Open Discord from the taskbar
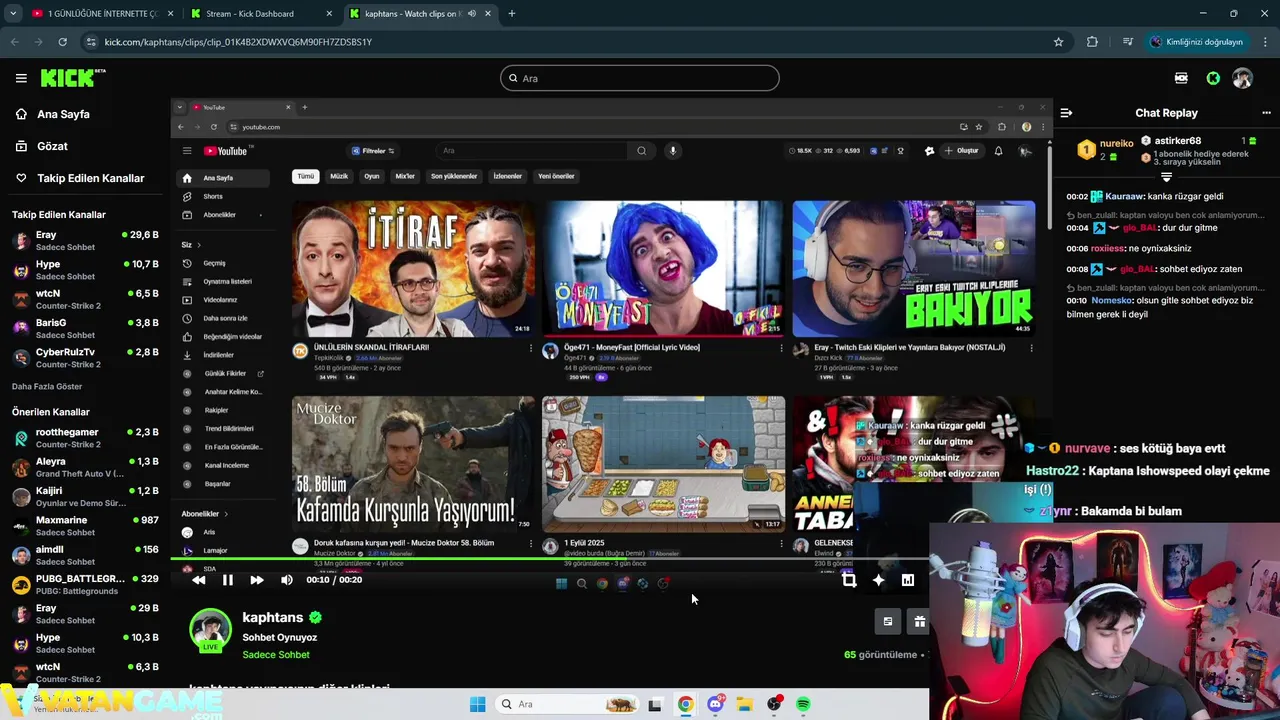 coord(715,704)
